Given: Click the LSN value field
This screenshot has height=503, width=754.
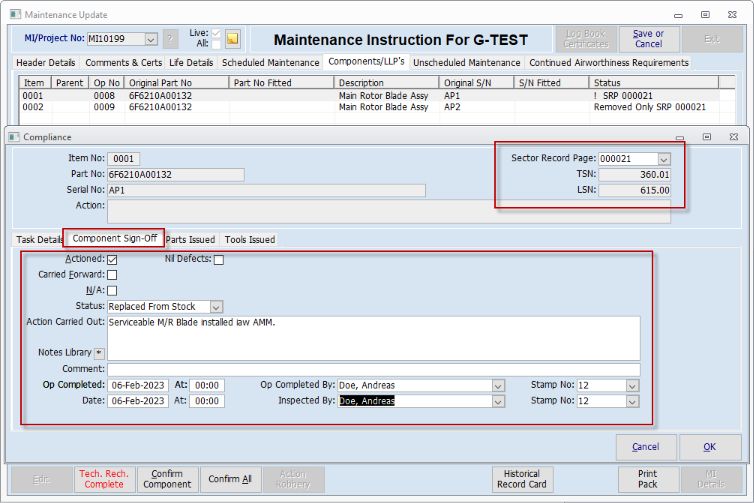Looking at the screenshot, I should click(x=634, y=190).
